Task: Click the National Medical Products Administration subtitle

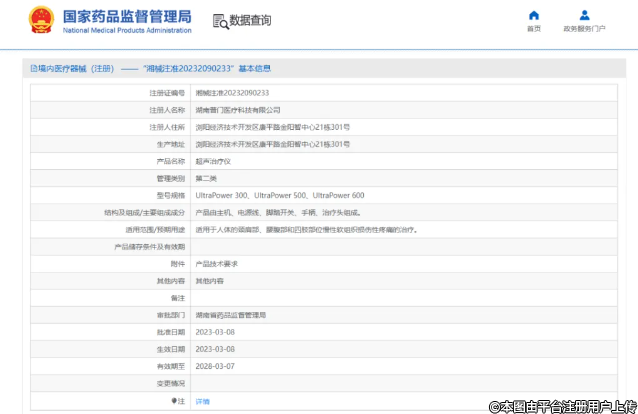Action: [x=126, y=31]
